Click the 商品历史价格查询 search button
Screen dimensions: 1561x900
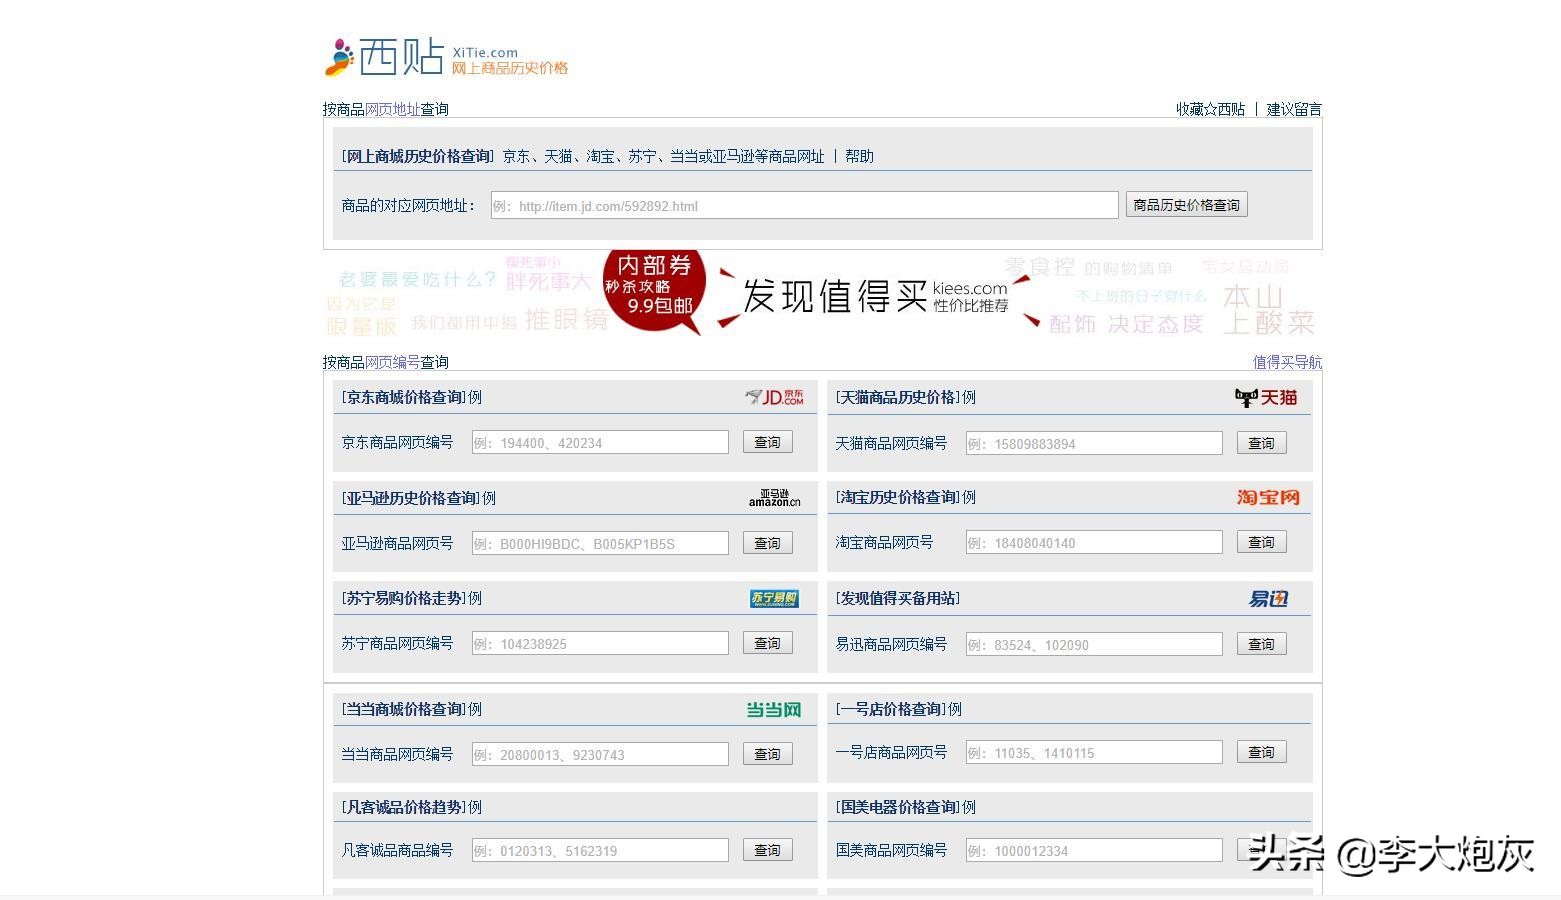coord(1186,204)
